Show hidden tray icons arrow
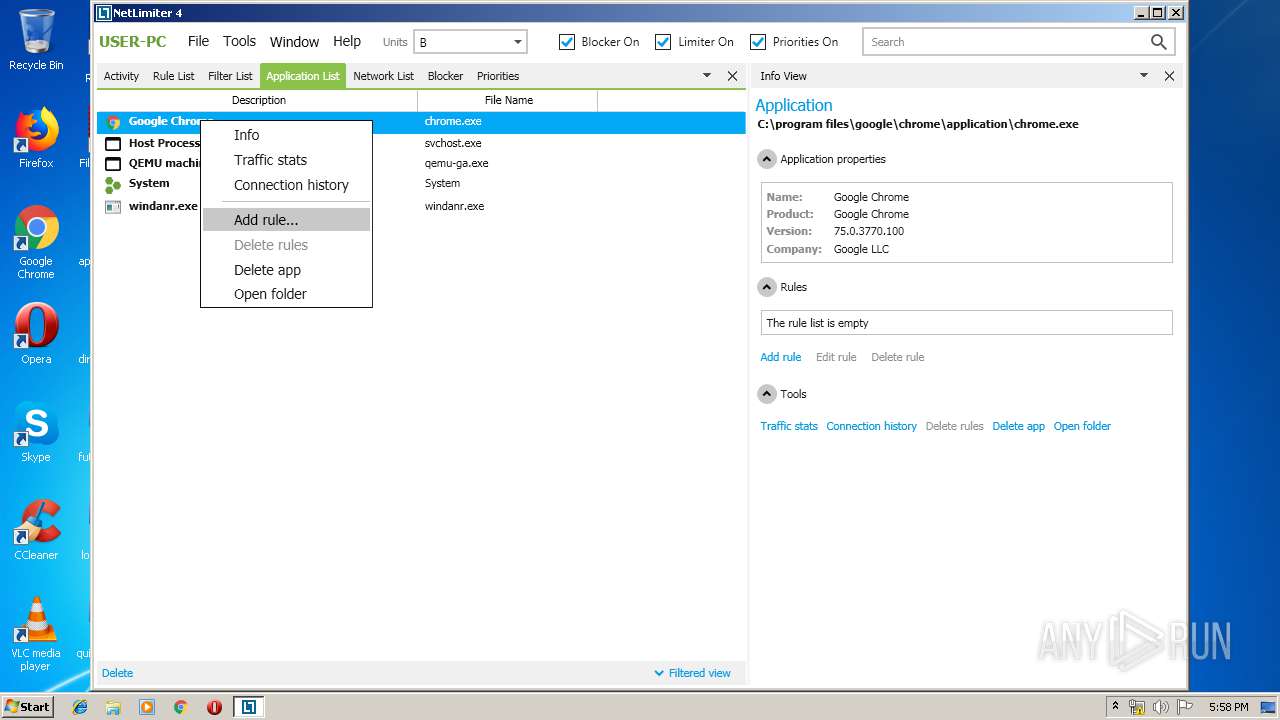Image resolution: width=1280 pixels, height=720 pixels. click(x=1115, y=707)
